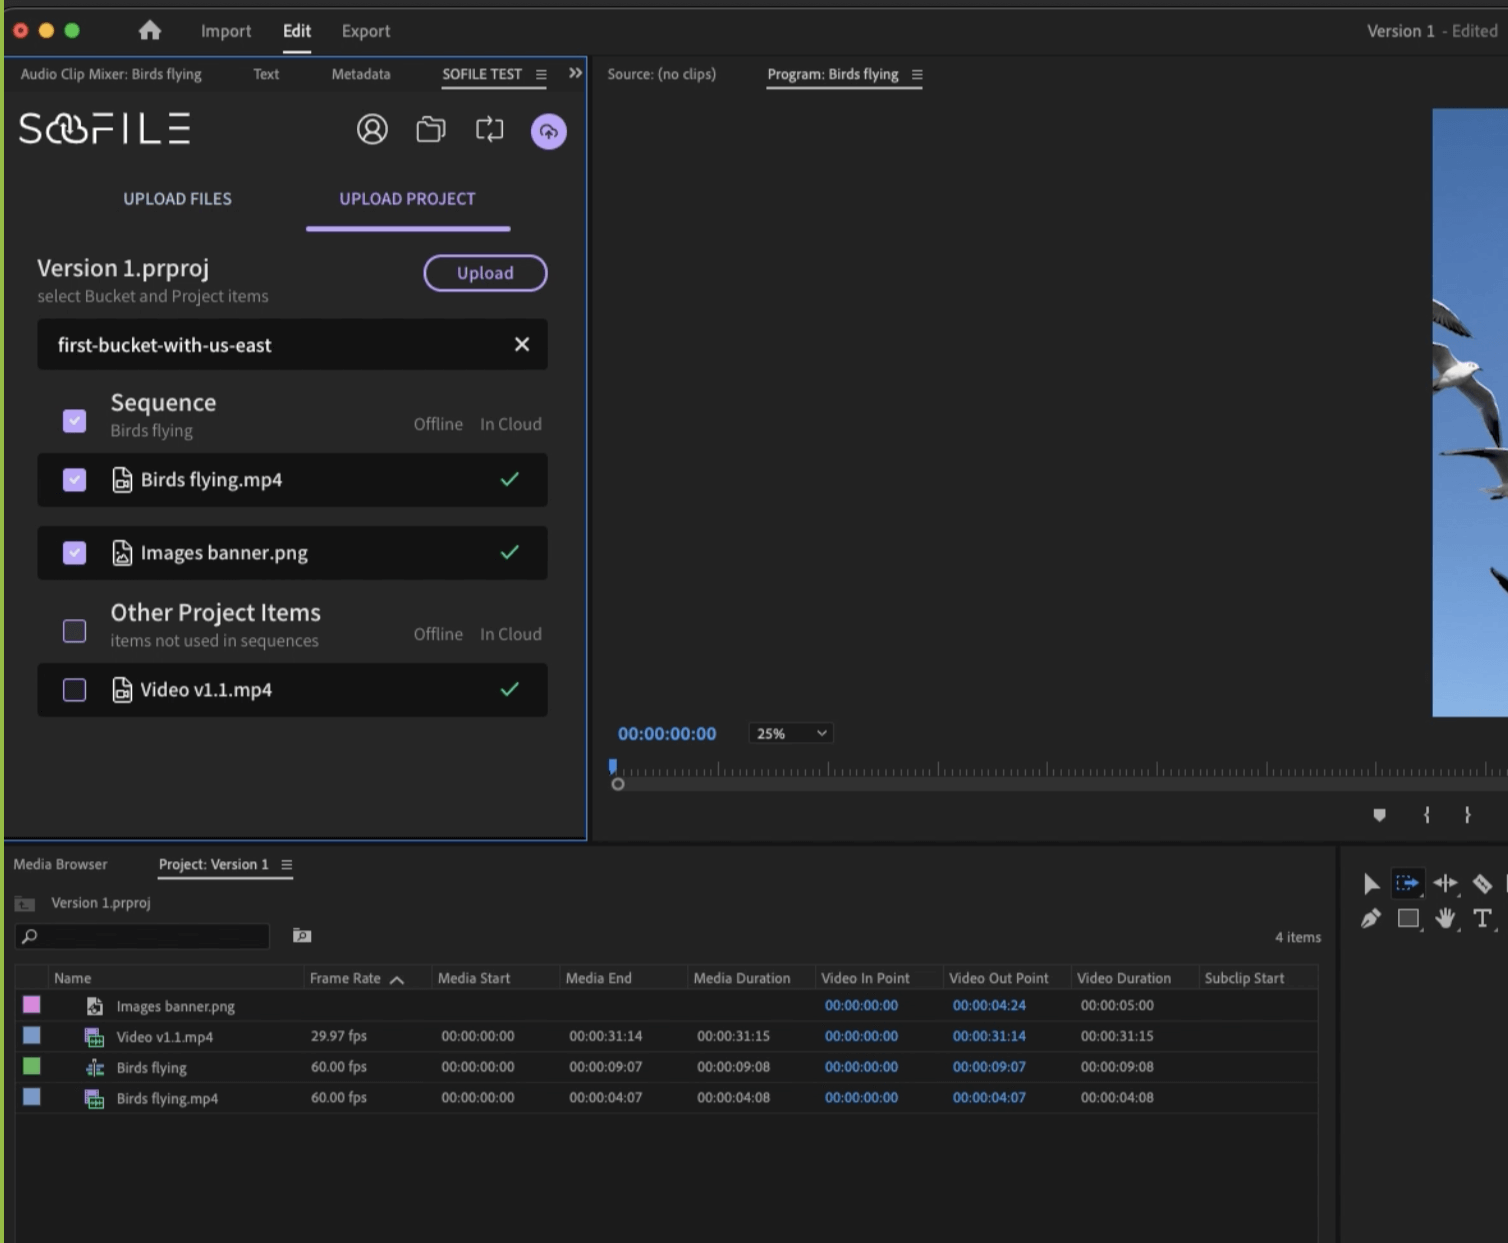
Task: Switch to the UPLOAD FILES tab
Action: tap(177, 199)
